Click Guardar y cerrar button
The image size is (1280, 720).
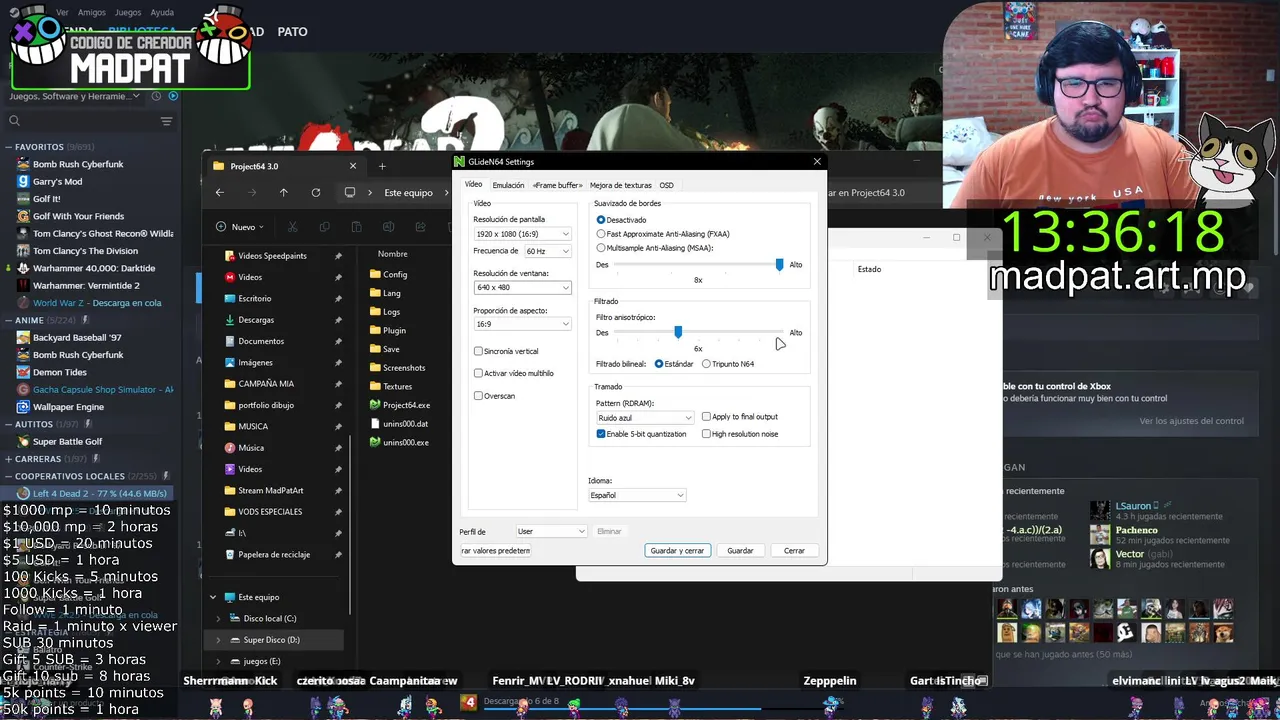(677, 550)
